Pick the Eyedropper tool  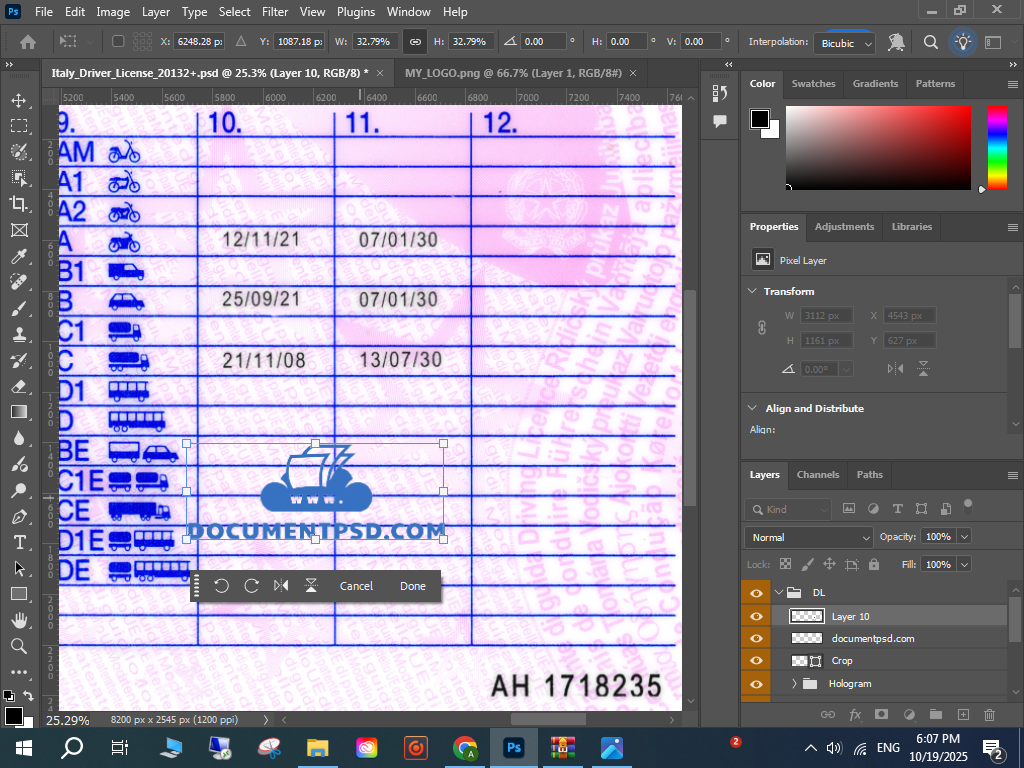(x=18, y=256)
